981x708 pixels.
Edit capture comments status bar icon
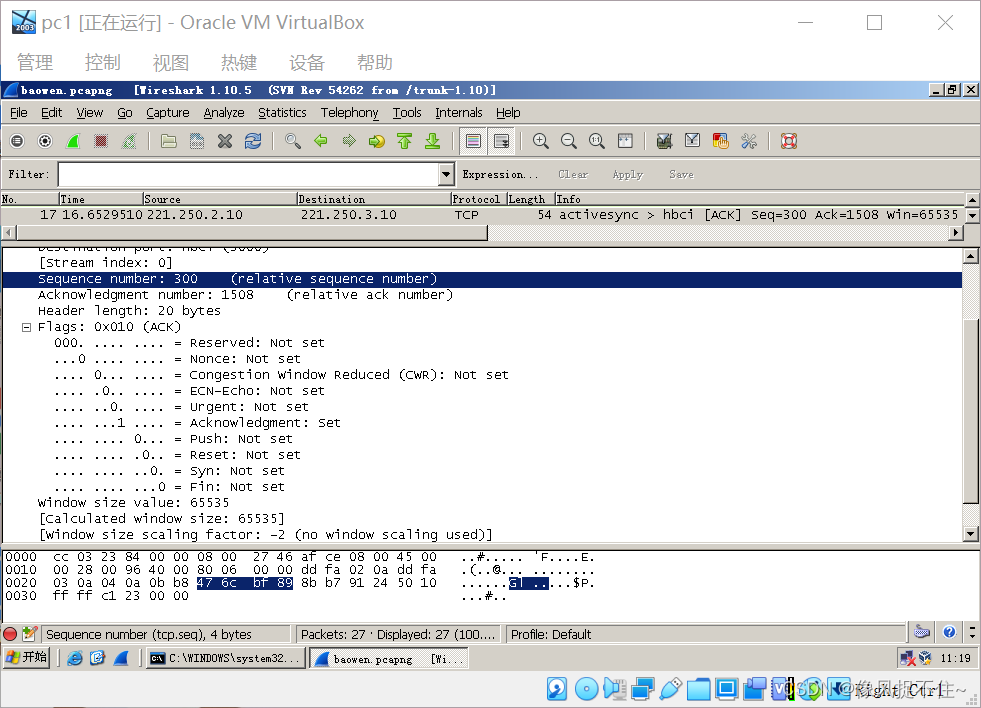[29, 634]
